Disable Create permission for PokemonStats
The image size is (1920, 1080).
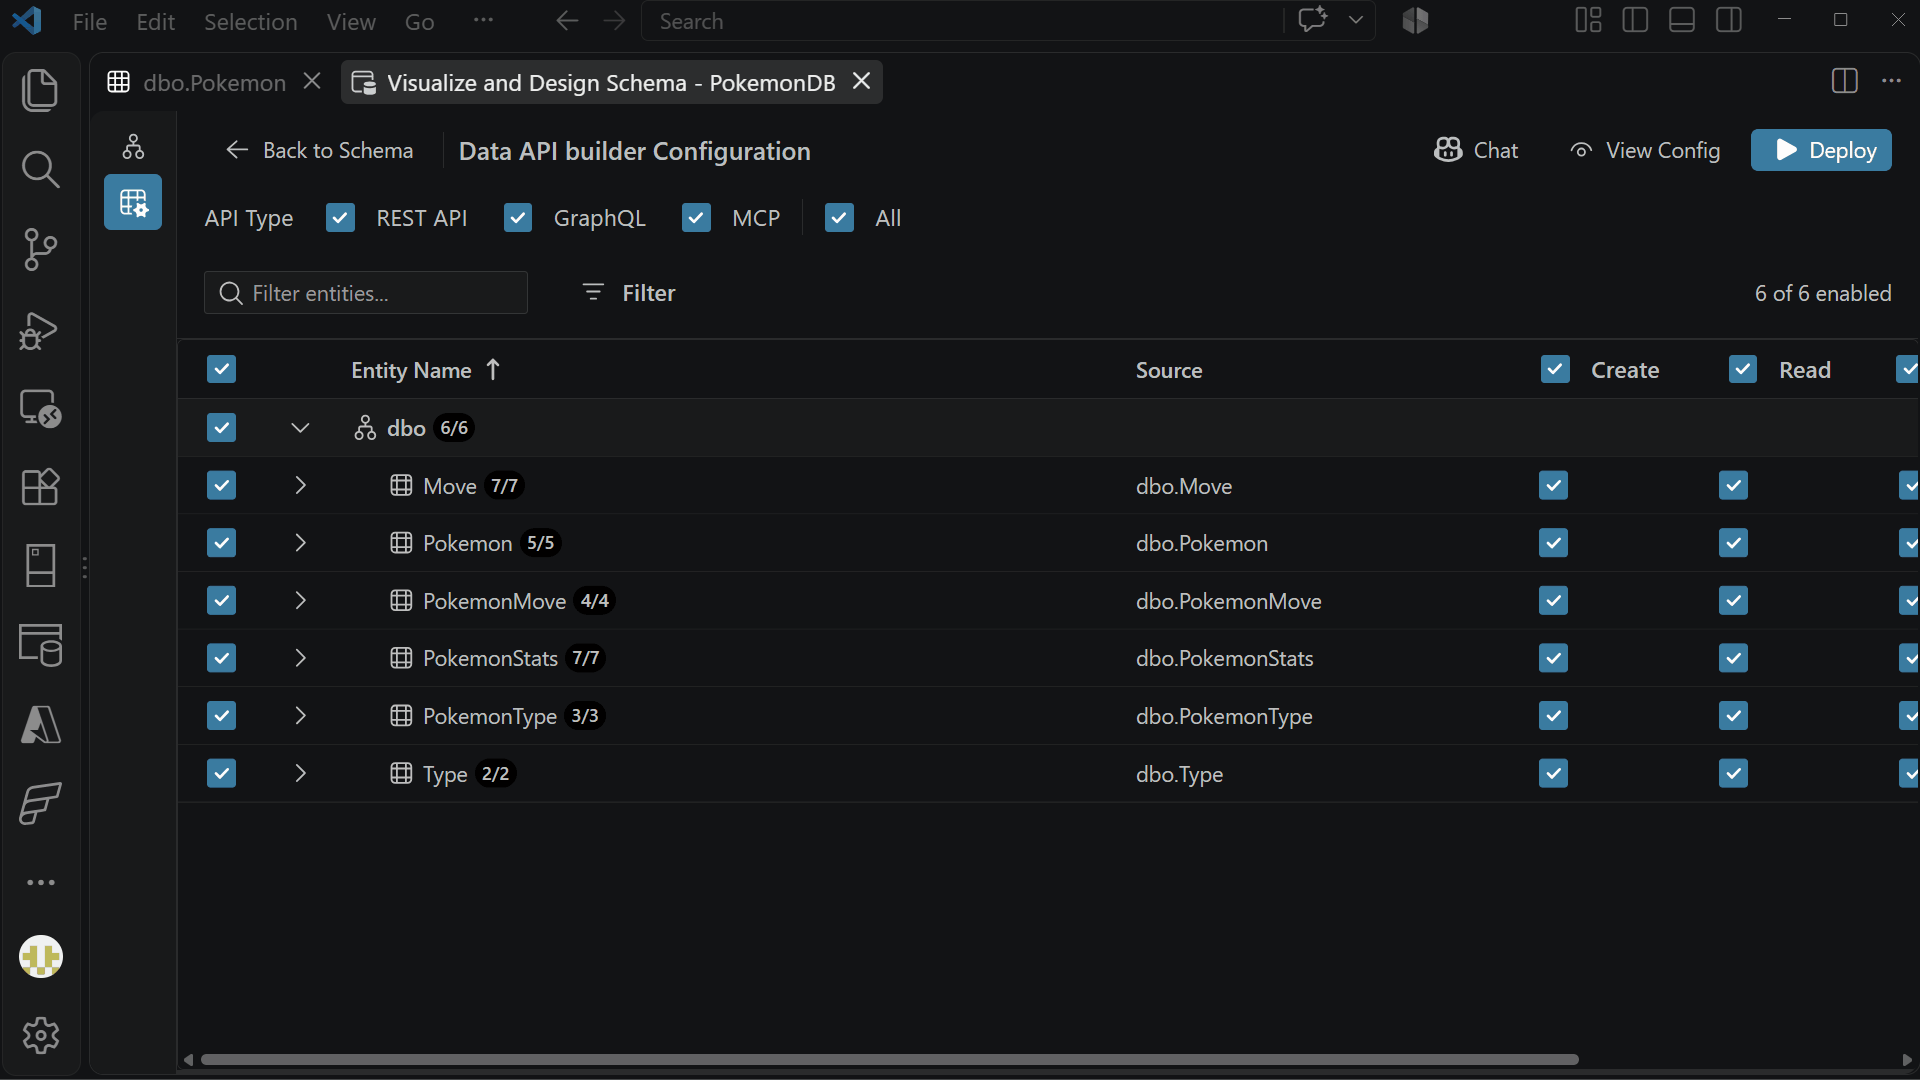[x=1553, y=658]
